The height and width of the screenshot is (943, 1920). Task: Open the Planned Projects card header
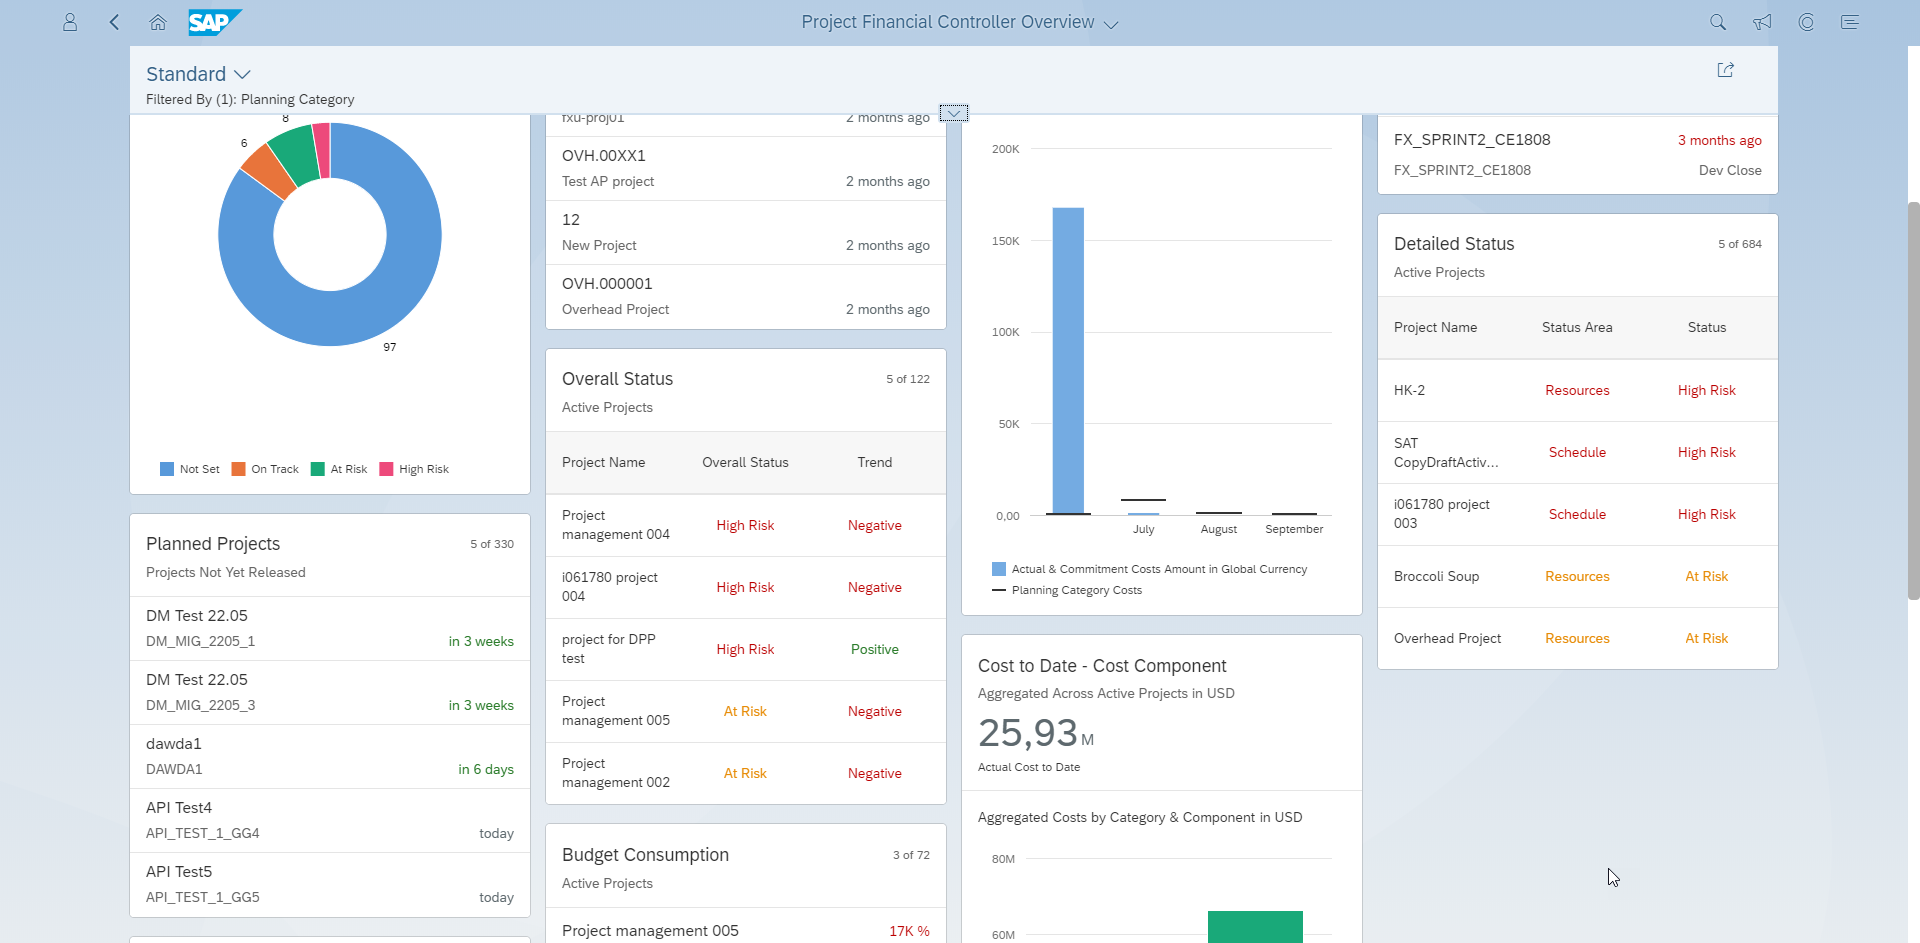click(330, 556)
